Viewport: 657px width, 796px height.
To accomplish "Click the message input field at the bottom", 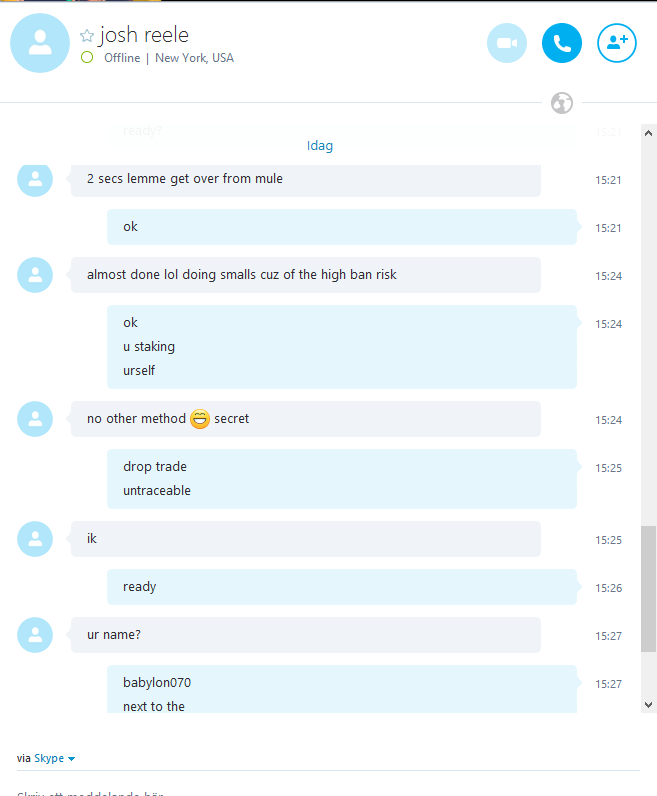I will (328, 789).
